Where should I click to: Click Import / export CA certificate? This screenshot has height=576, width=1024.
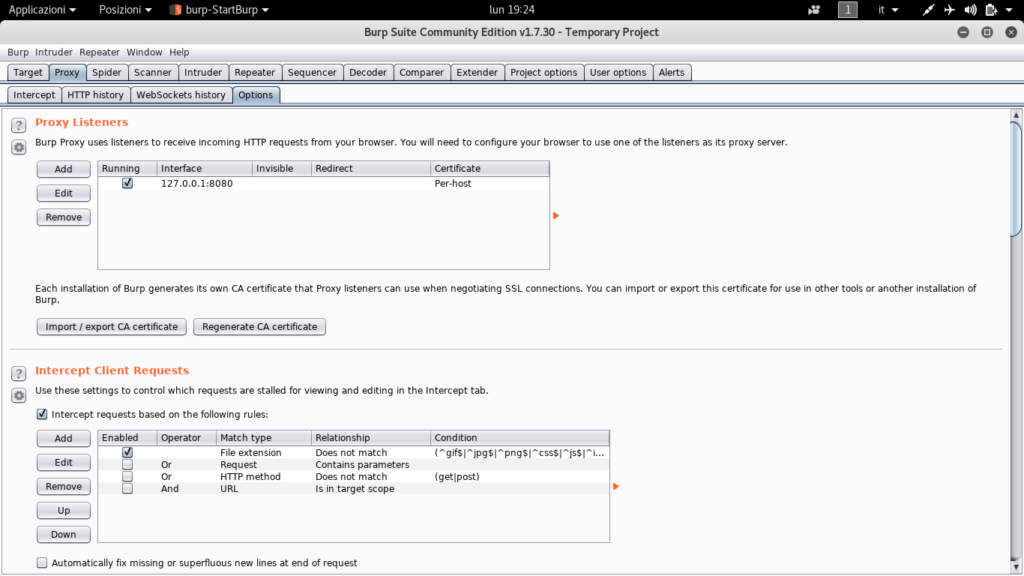coord(112,327)
